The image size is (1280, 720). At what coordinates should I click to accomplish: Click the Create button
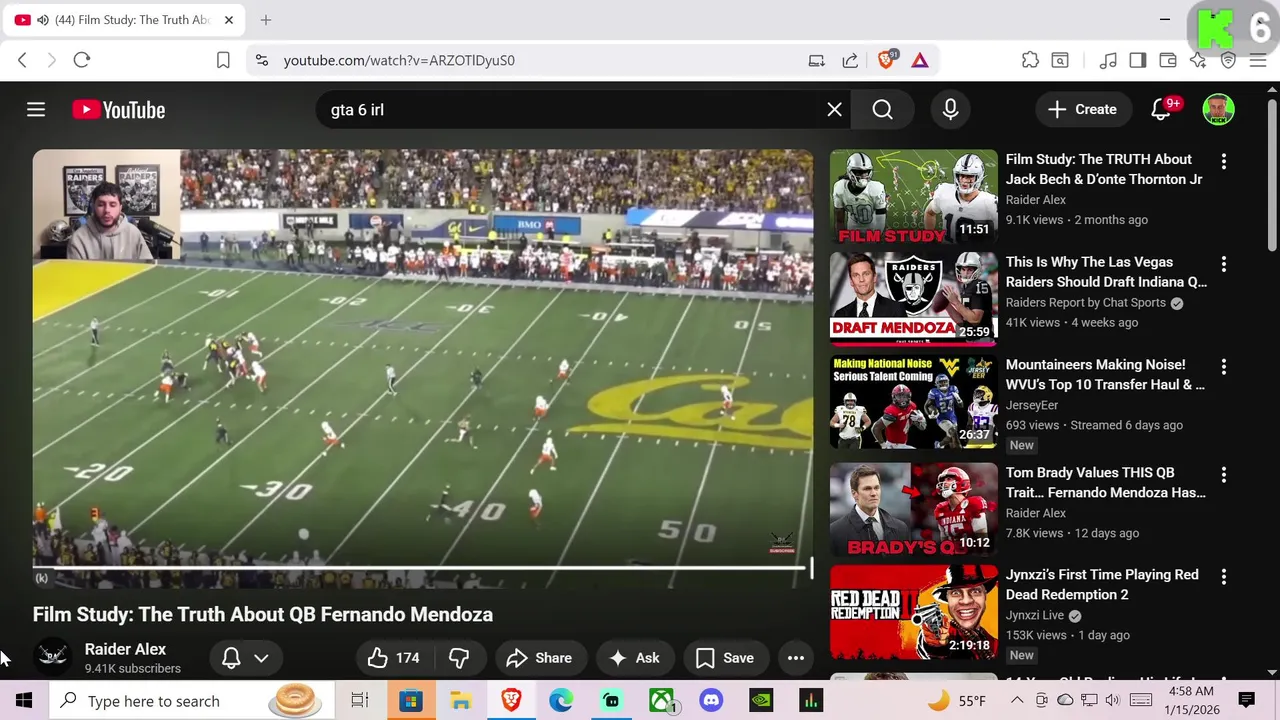pos(1082,110)
